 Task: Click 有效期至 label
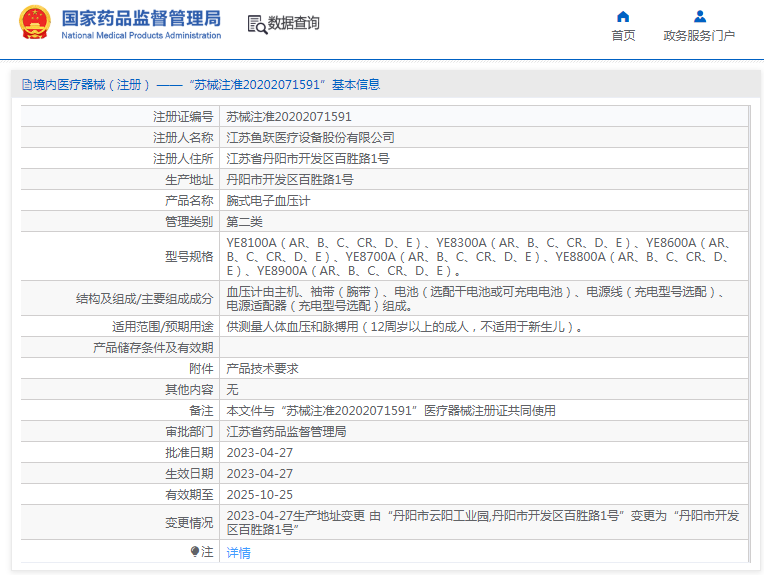pyautogui.click(x=189, y=495)
